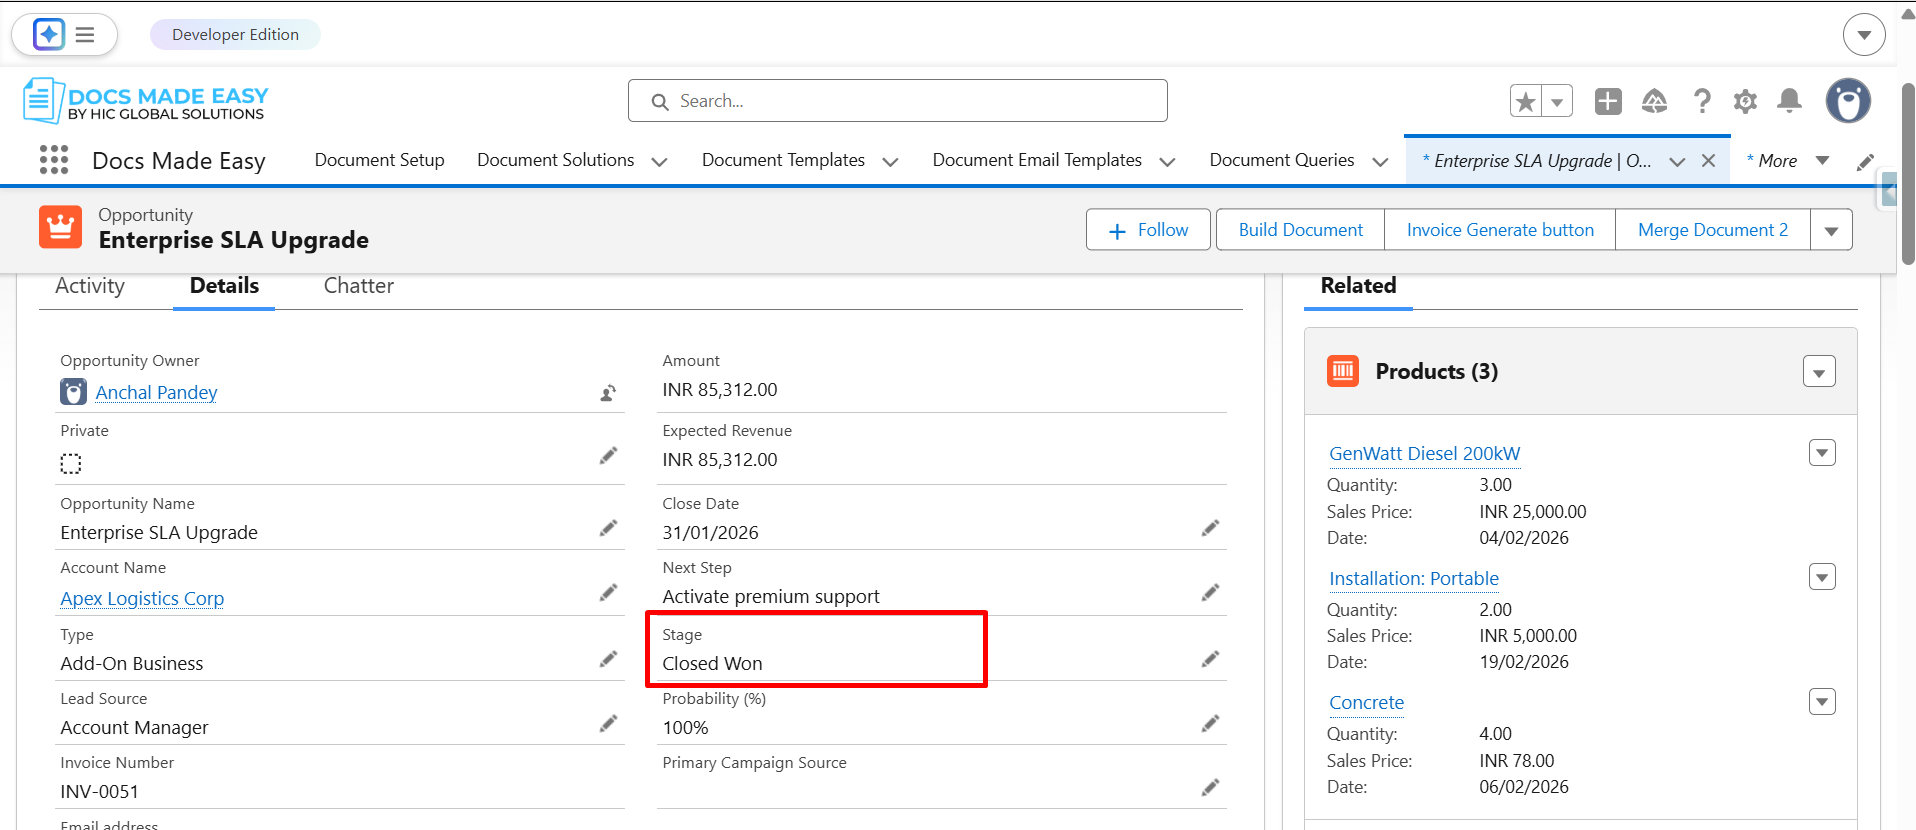Screen dimensions: 1916x830
Task: Open Salesforce Help question mark icon
Action: click(1702, 101)
